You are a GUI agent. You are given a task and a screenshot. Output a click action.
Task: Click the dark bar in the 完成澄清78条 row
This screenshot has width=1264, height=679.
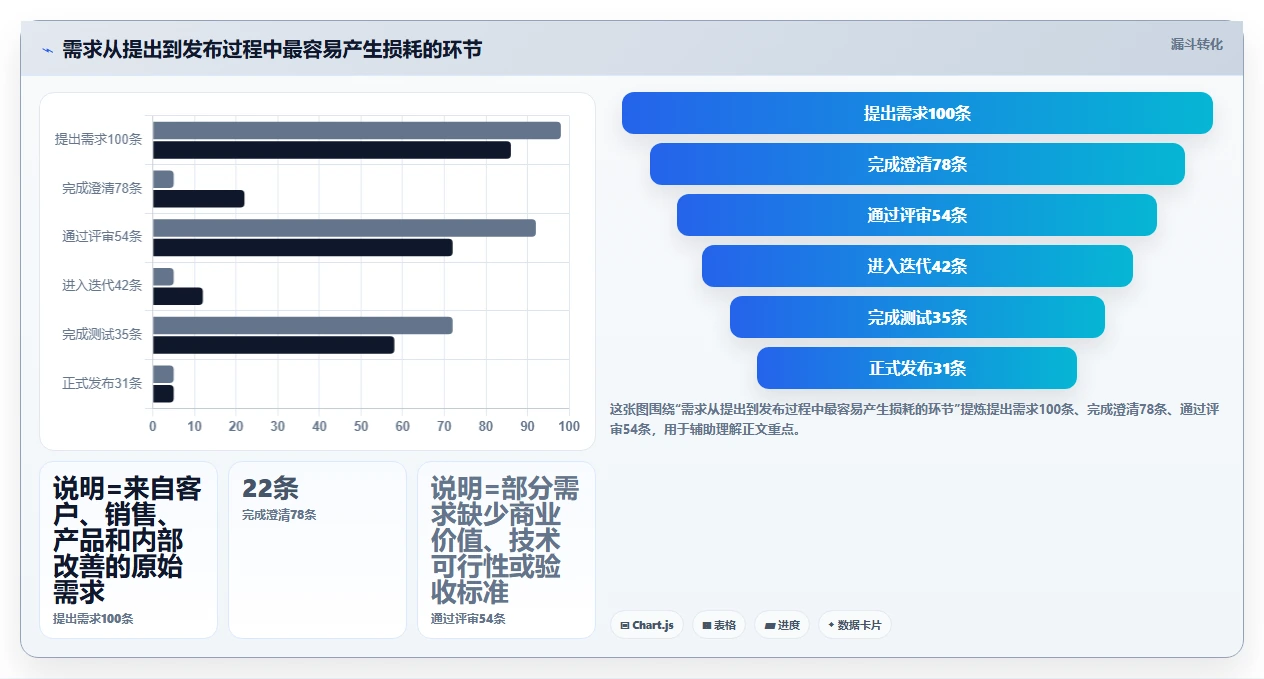tap(198, 199)
